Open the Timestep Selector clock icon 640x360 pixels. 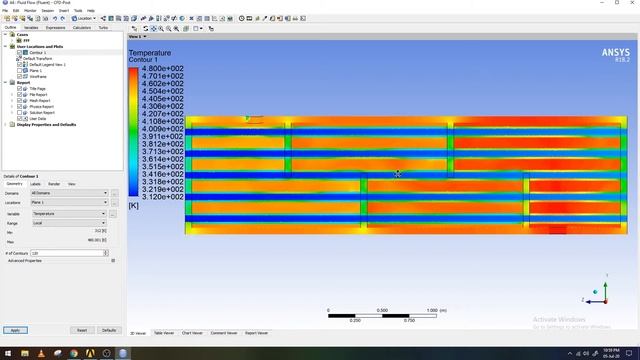pyautogui.click(x=242, y=18)
